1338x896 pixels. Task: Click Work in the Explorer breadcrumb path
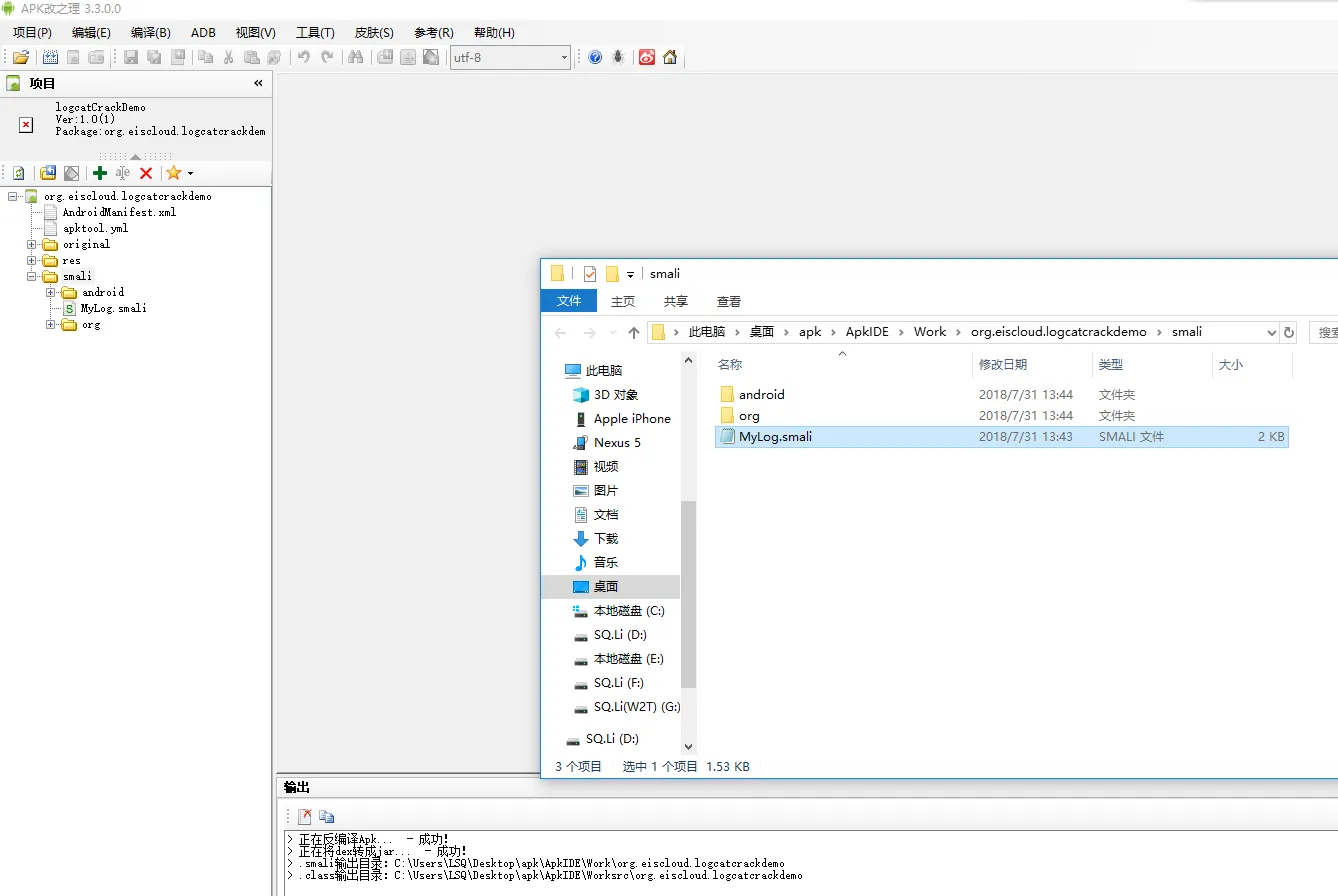coord(929,332)
